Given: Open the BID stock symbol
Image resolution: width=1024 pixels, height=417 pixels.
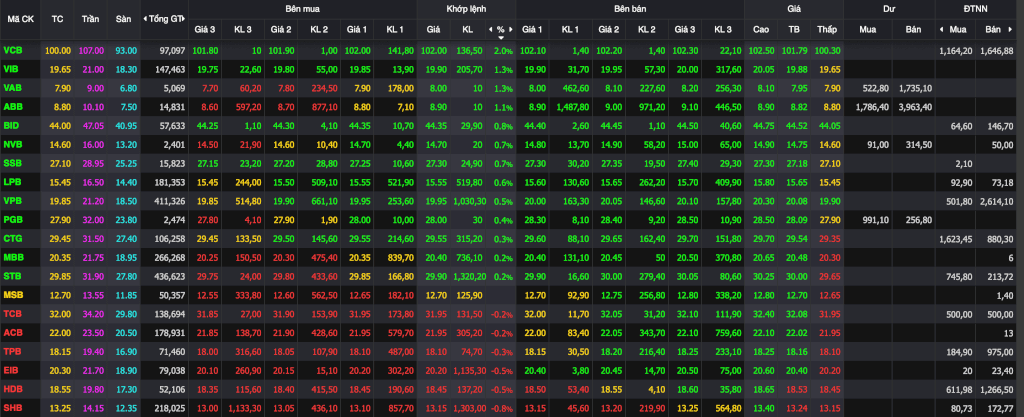Looking at the screenshot, I should tap(11, 125).
